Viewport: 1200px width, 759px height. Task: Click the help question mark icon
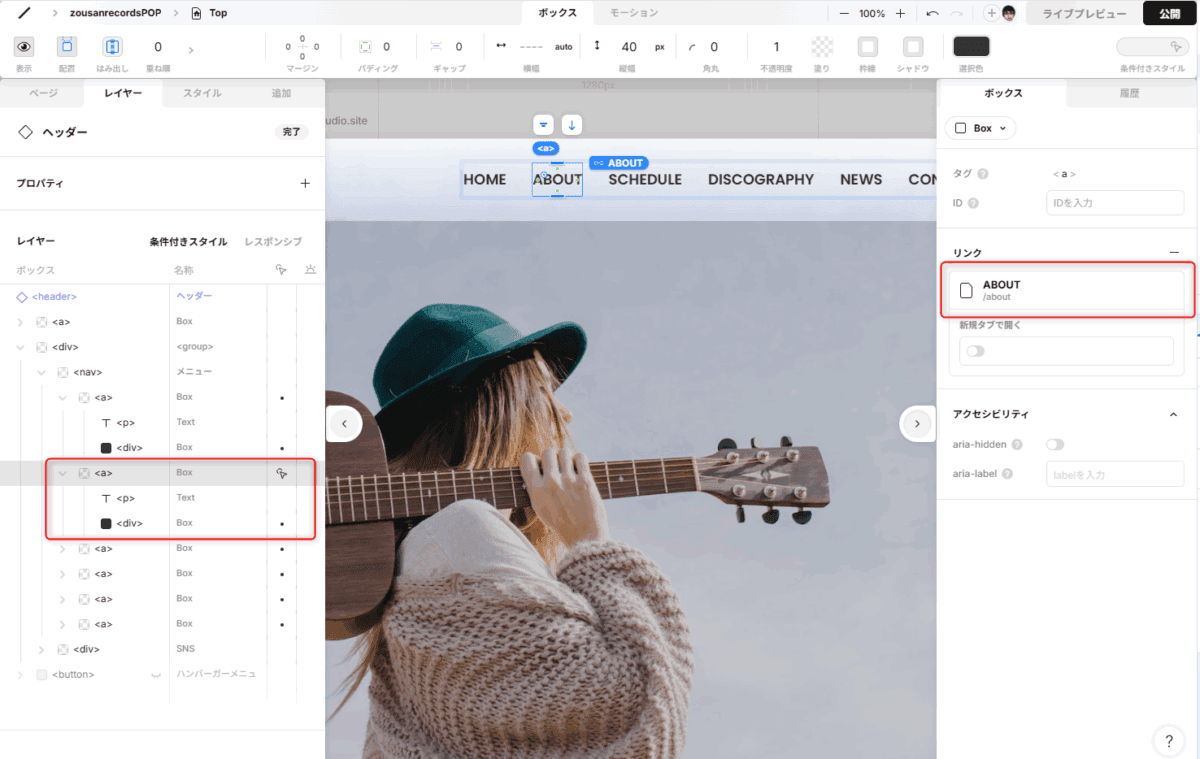[x=1168, y=740]
